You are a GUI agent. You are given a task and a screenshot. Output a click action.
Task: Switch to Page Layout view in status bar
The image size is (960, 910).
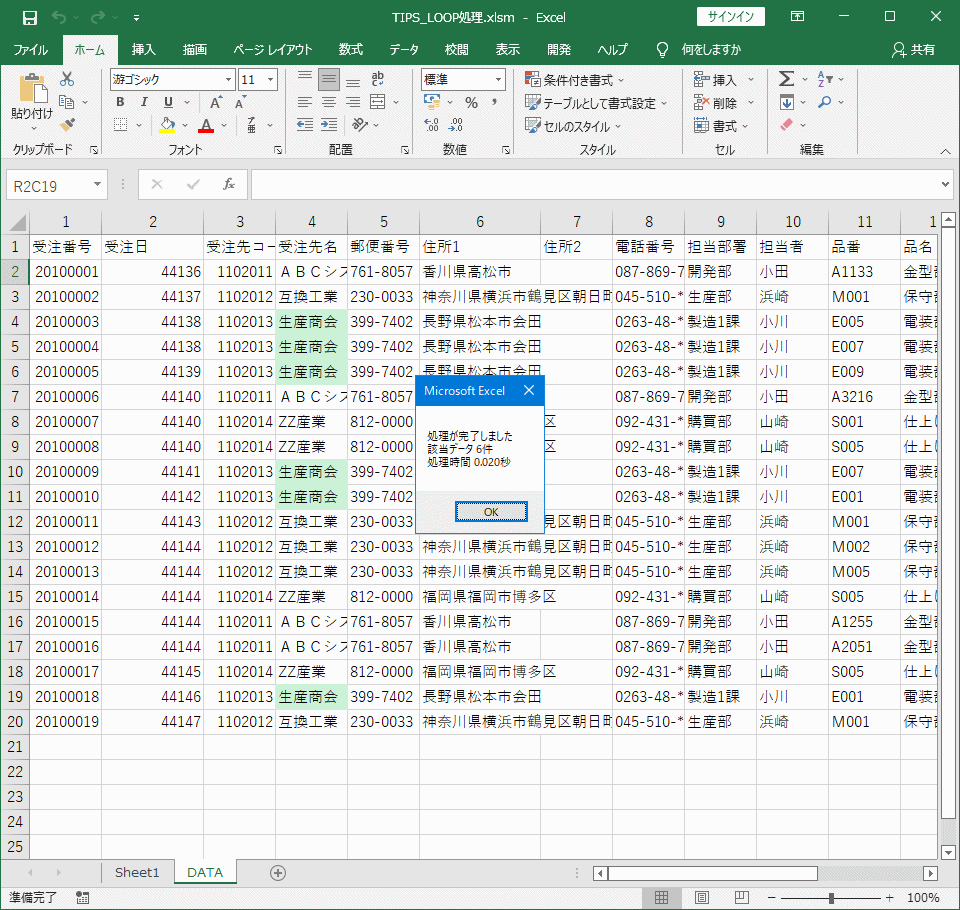[x=702, y=898]
